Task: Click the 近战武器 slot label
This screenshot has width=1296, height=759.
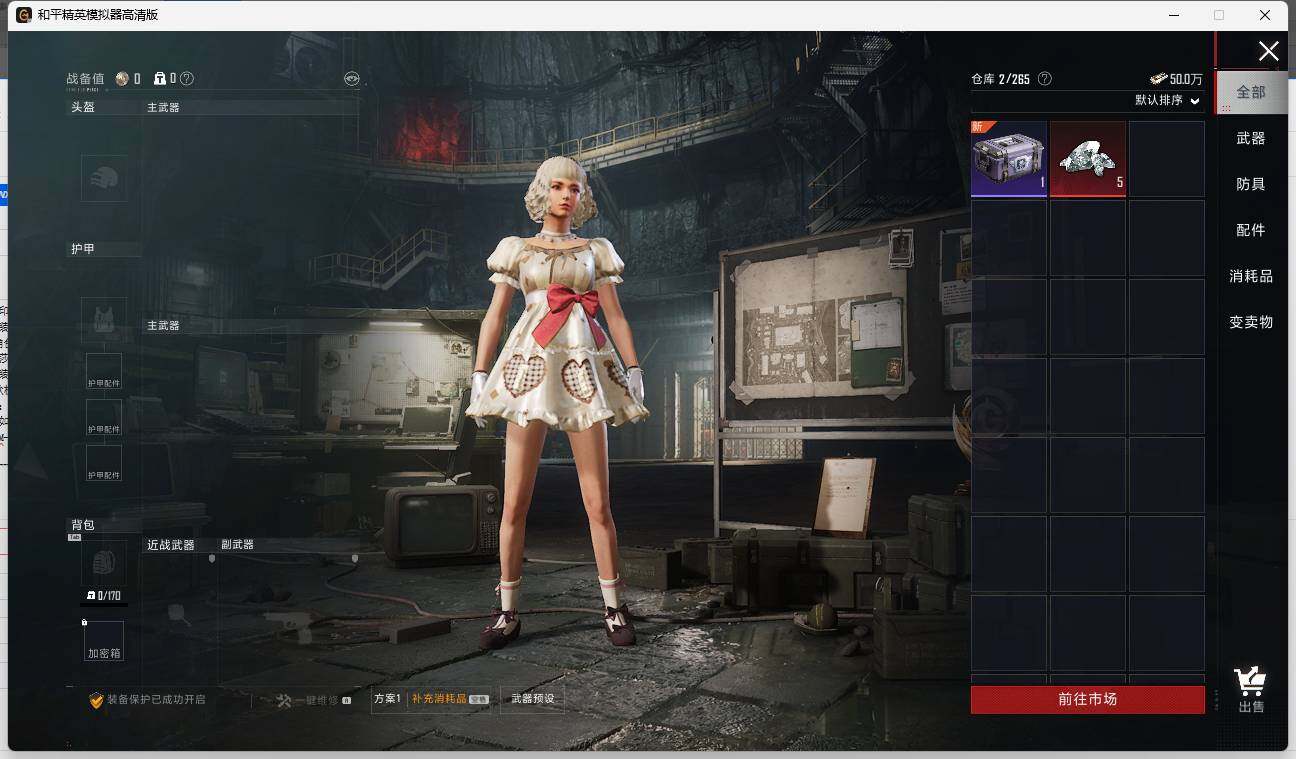Action: point(171,545)
